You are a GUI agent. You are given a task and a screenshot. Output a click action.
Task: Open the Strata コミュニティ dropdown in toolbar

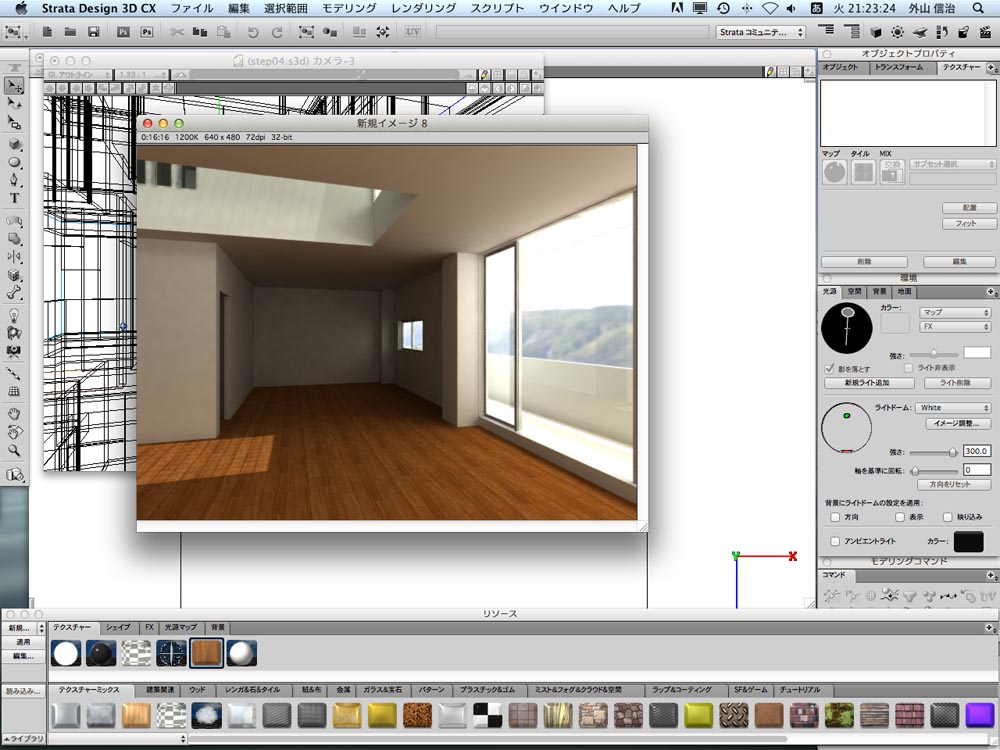tap(761, 32)
